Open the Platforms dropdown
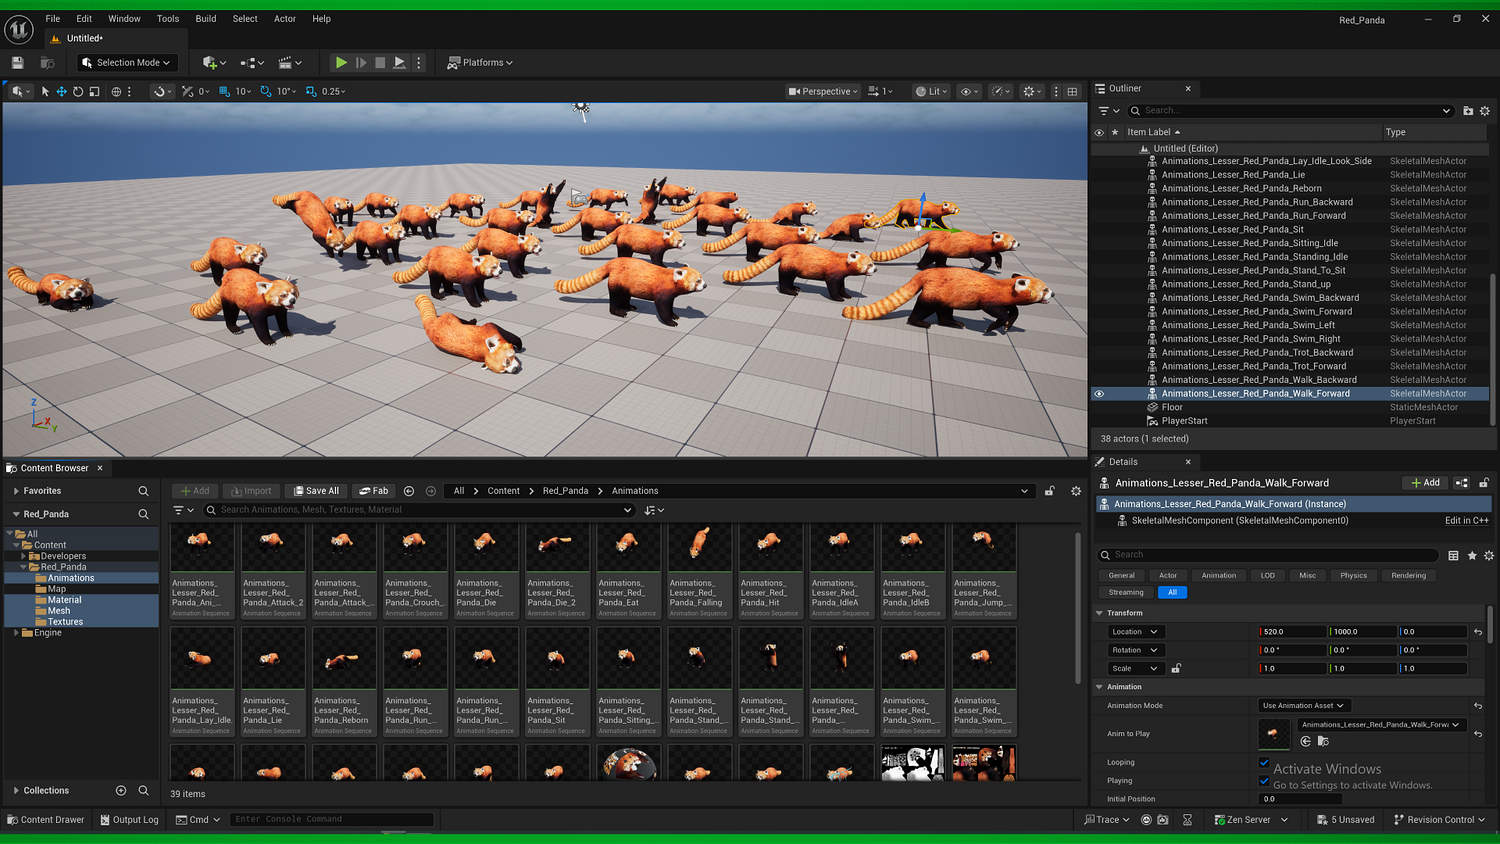Screen dimensions: 1500x844 click(x=481, y=63)
